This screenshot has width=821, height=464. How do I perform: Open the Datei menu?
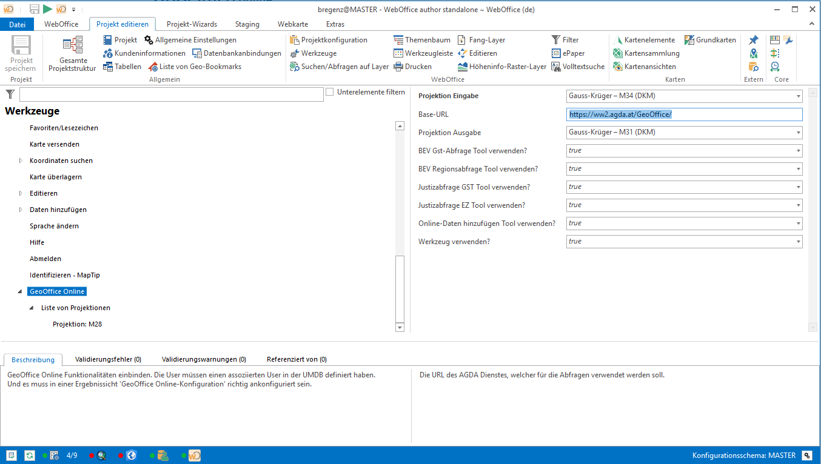[x=17, y=24]
